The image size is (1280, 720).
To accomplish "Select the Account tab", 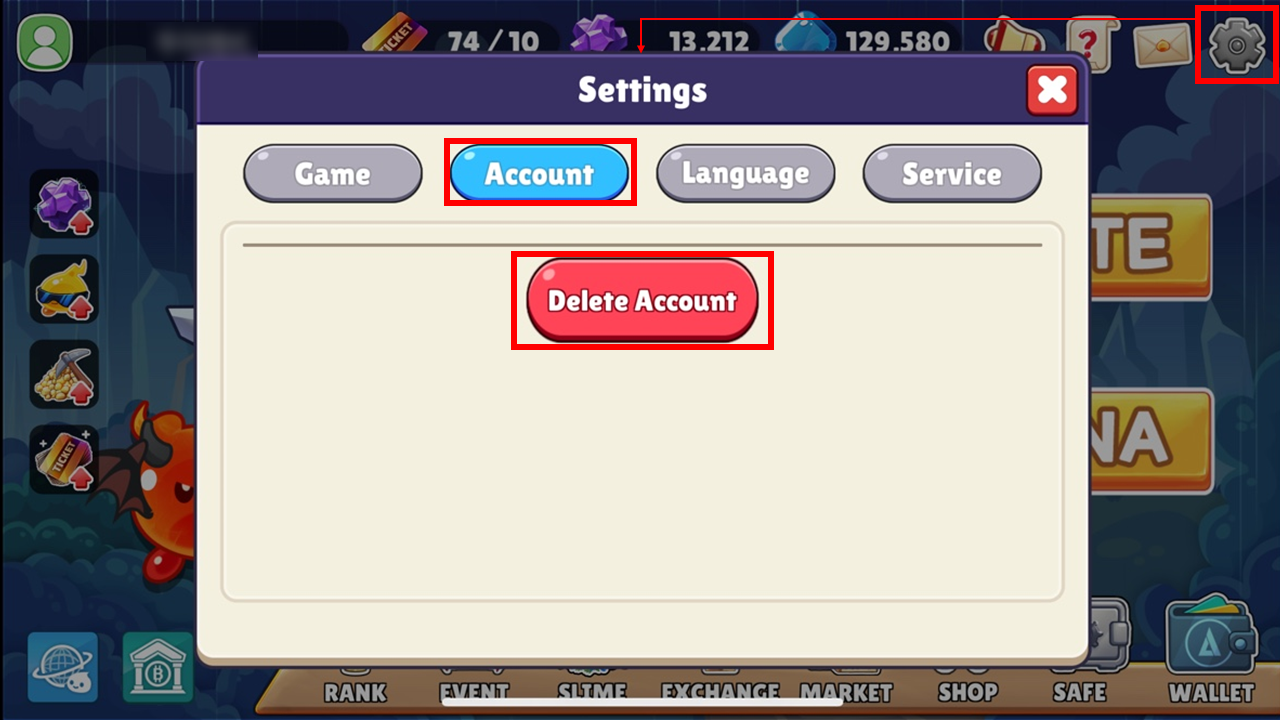I will [x=539, y=173].
